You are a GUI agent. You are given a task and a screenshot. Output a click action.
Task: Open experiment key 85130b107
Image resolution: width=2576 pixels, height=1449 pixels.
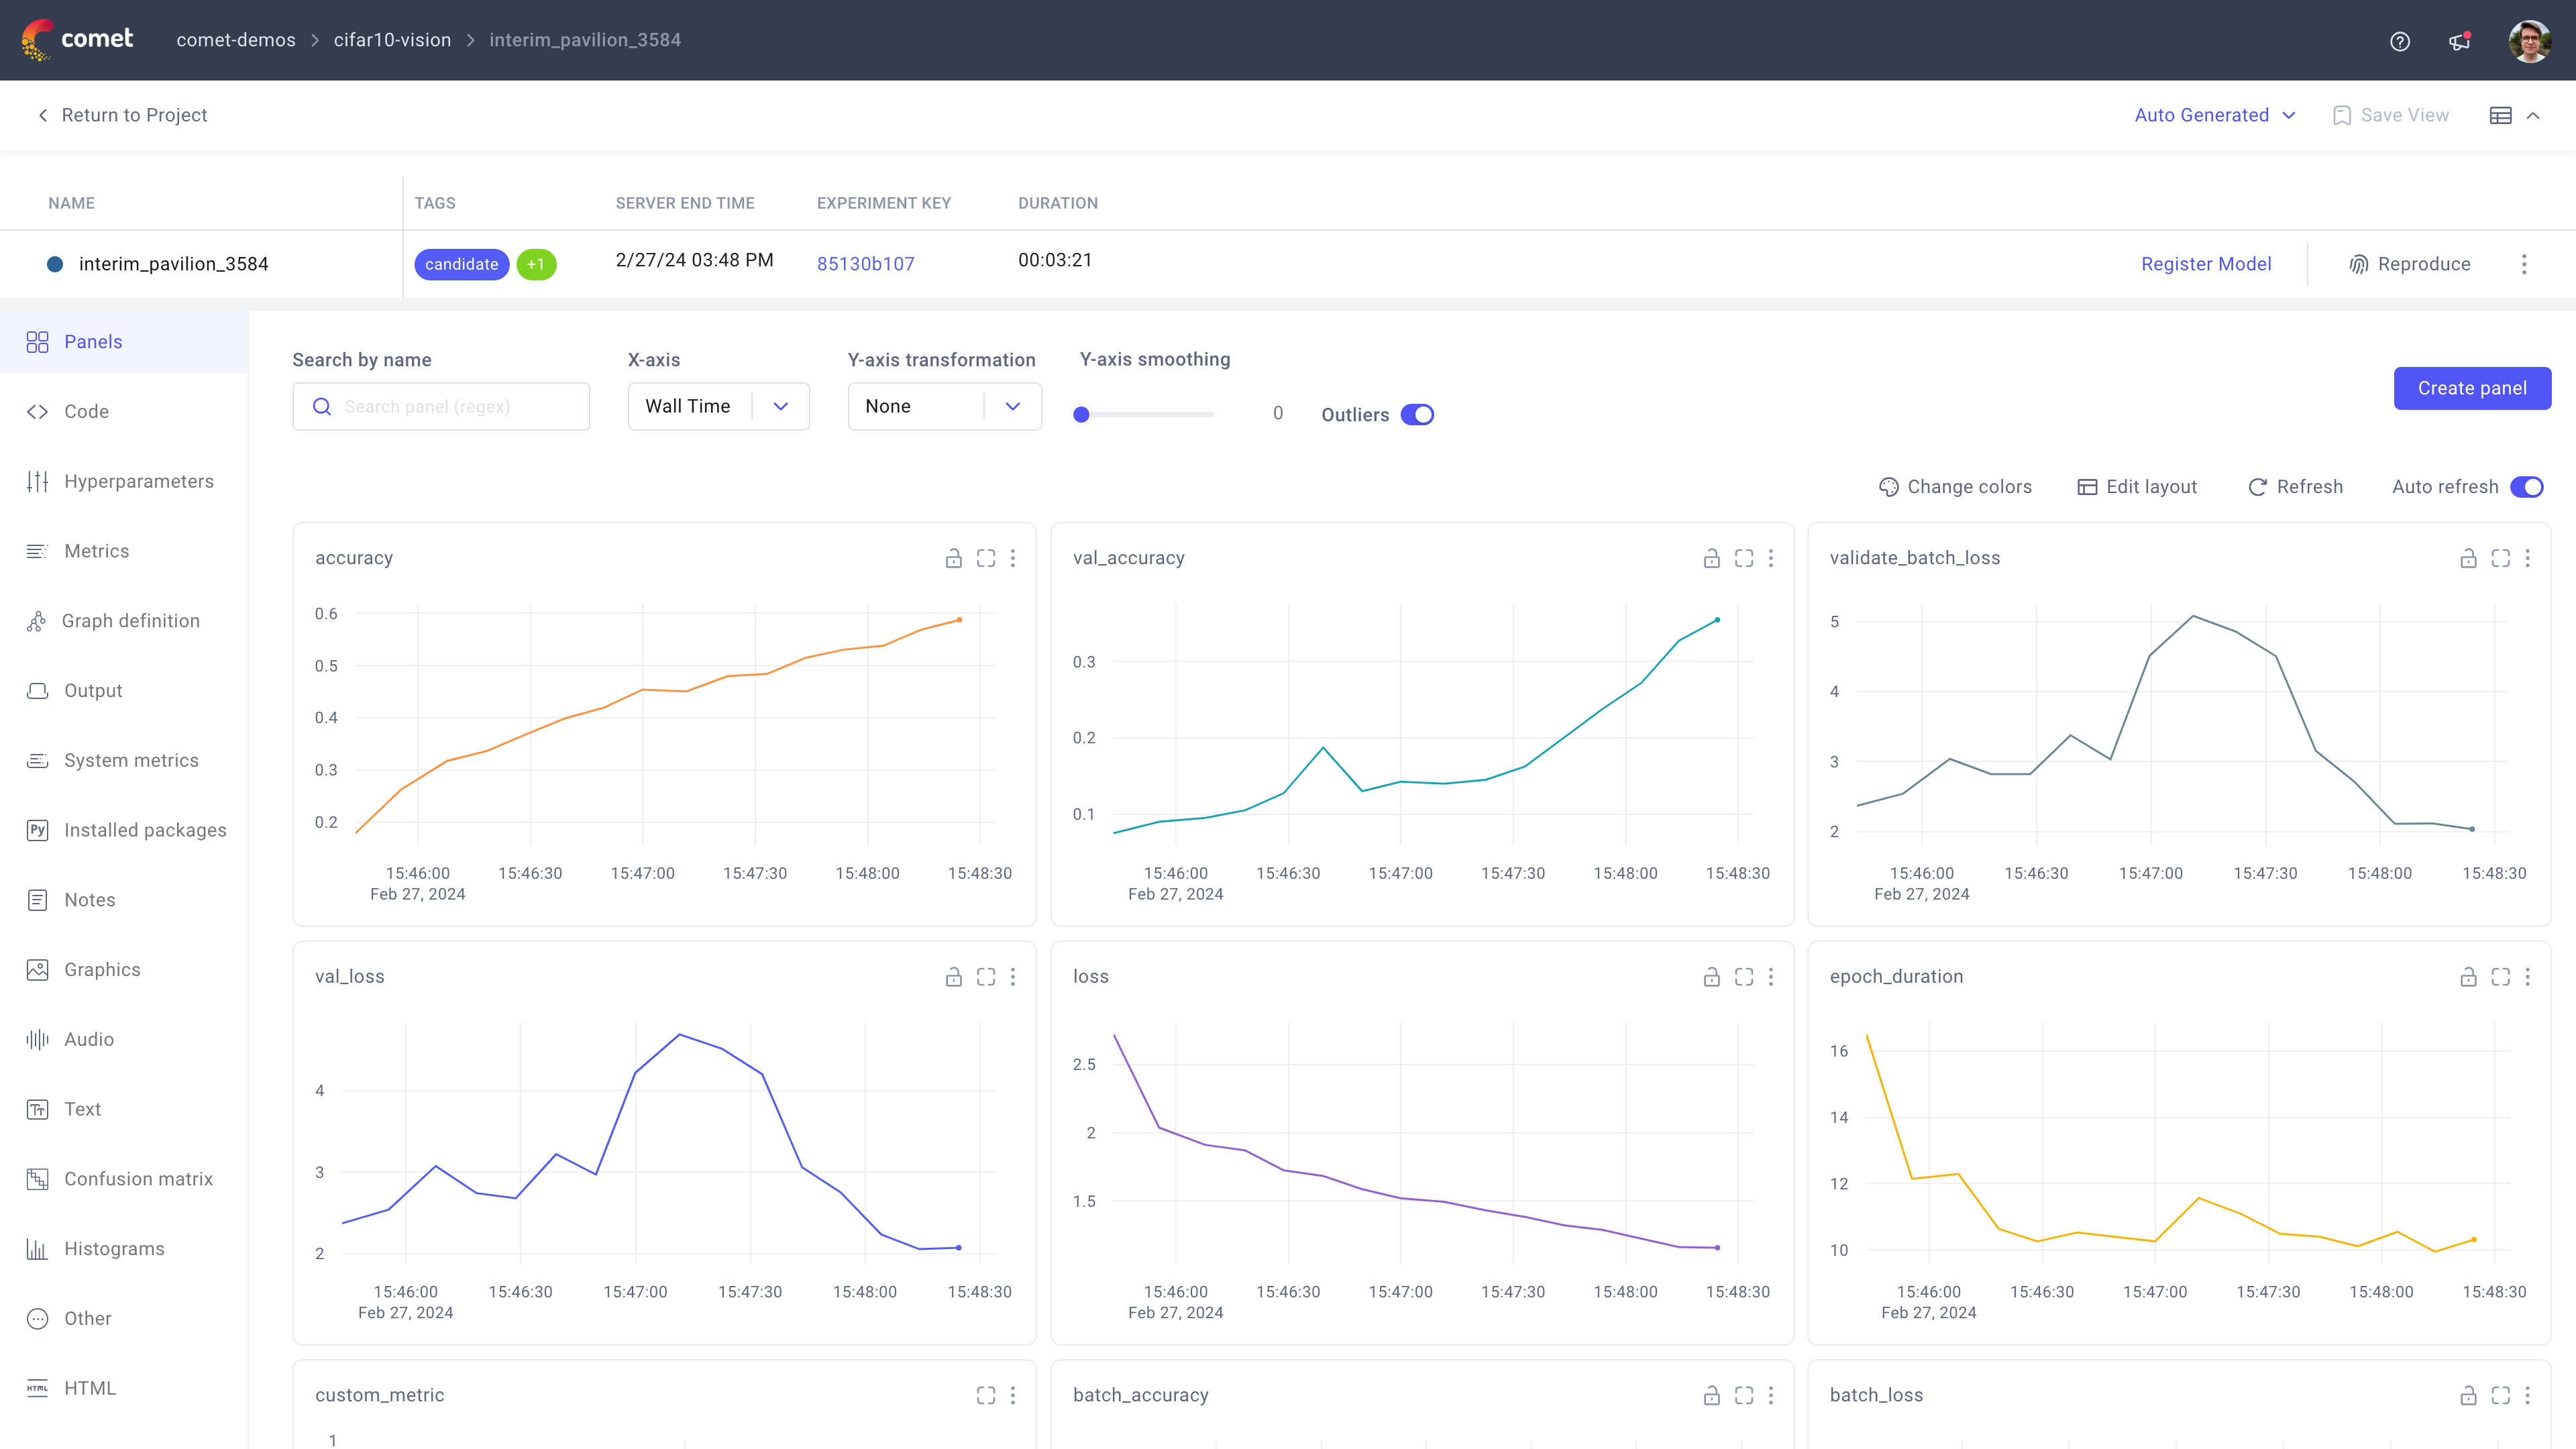[x=865, y=263]
